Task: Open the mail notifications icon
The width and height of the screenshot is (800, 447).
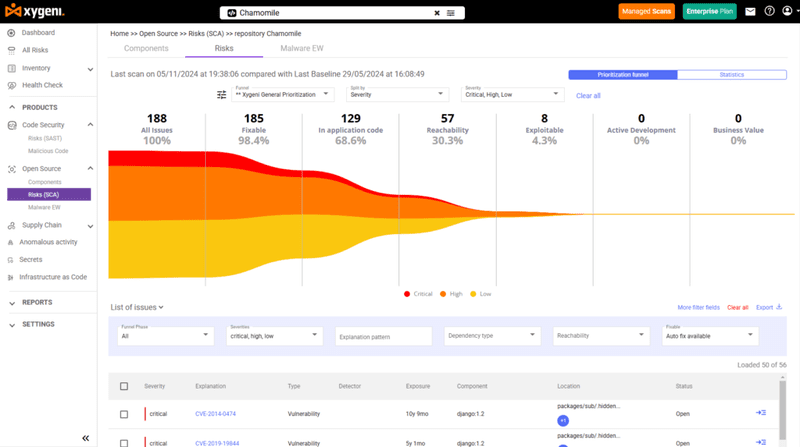Action: pyautogui.click(x=749, y=12)
